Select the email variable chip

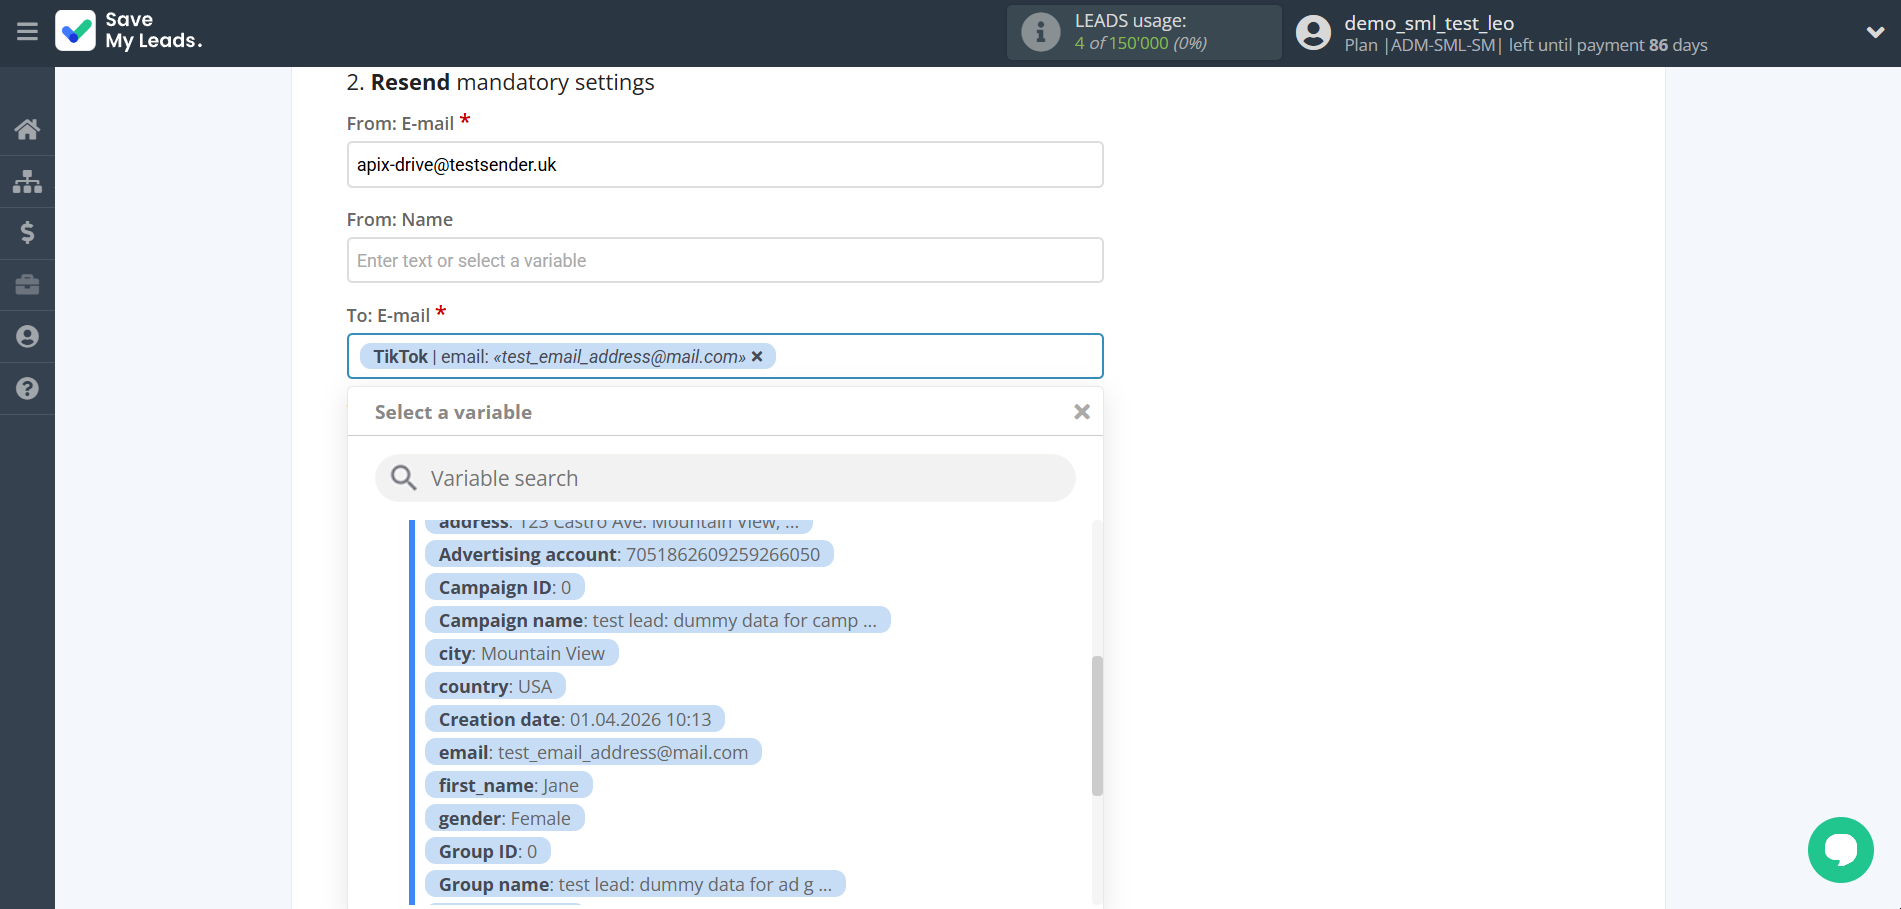pyautogui.click(x=593, y=752)
